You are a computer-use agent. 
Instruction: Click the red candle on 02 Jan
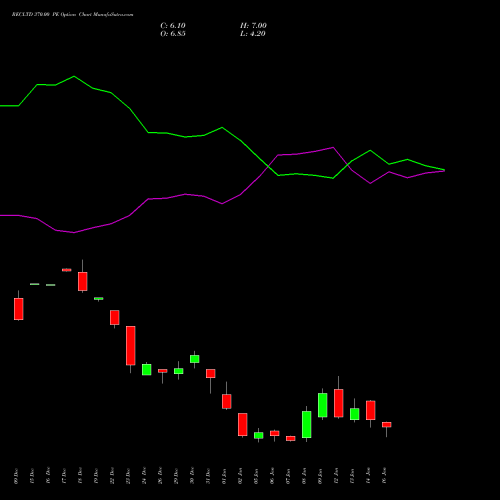(243, 424)
